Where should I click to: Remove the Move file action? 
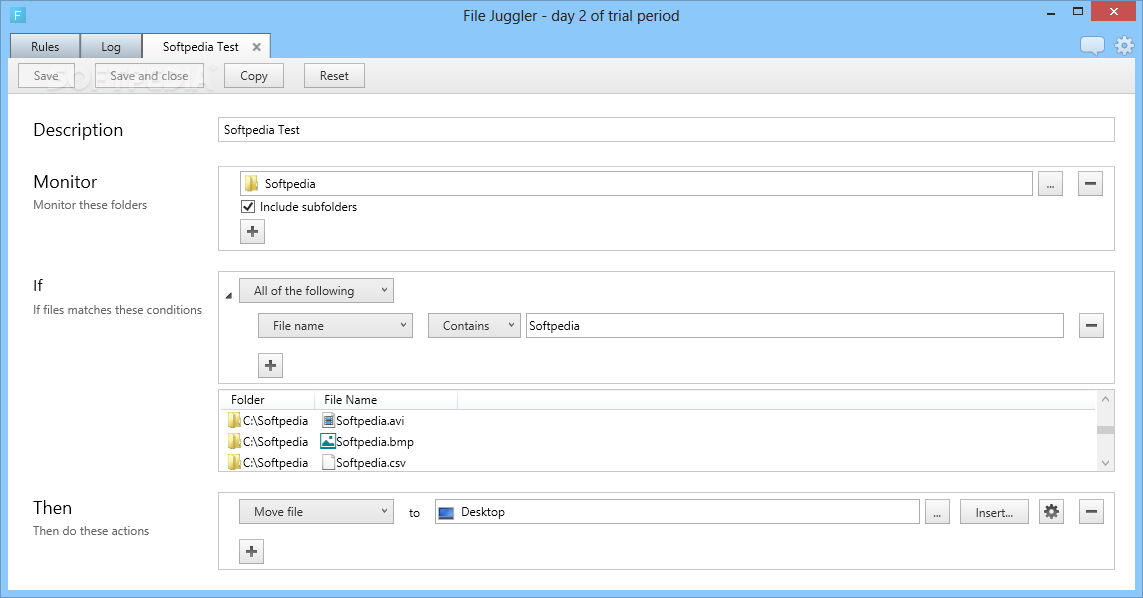click(1091, 512)
